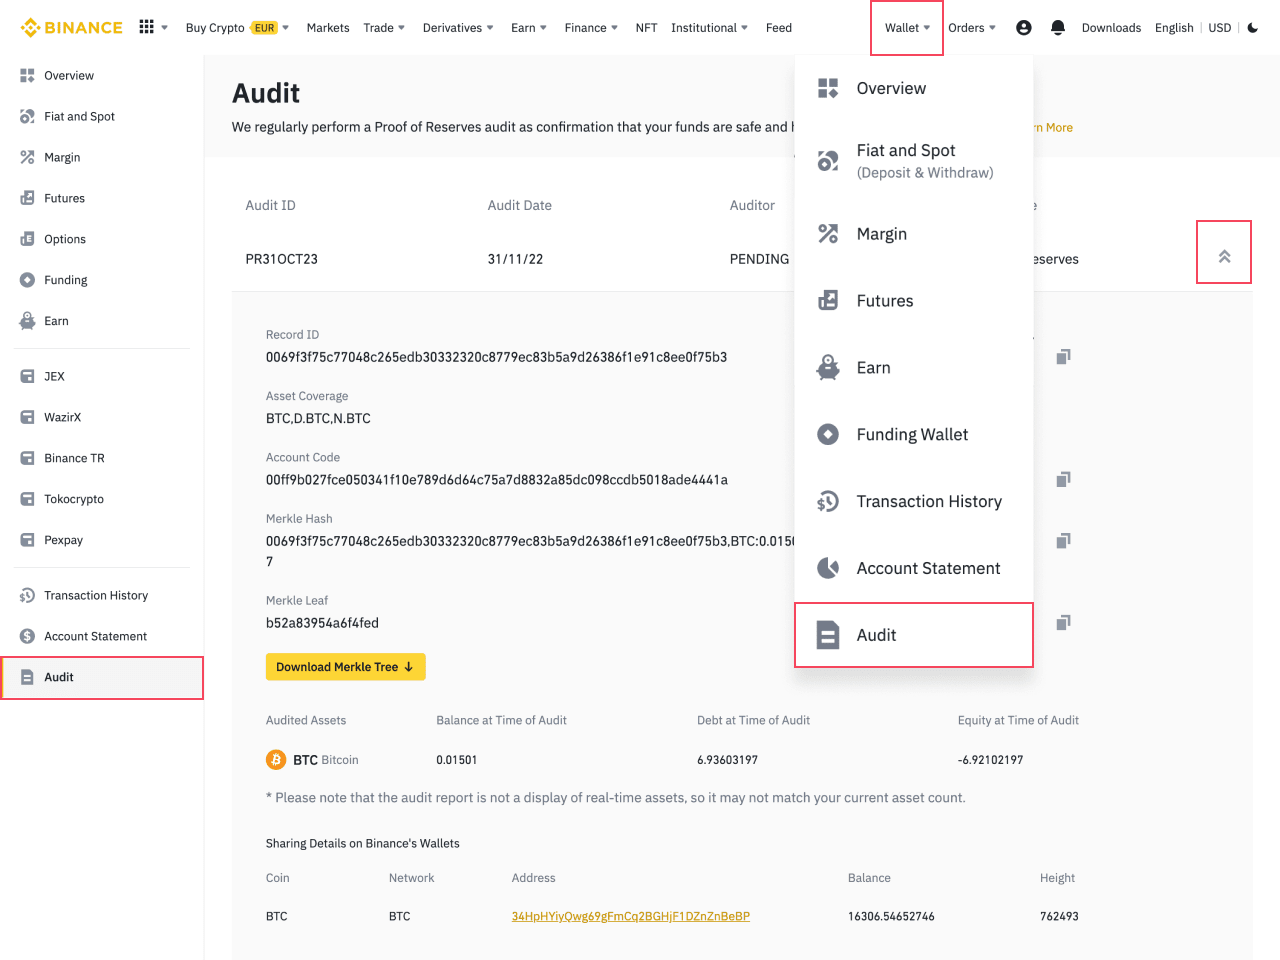This screenshot has height=960, width=1280.
Task: Click the audit date 31/11/22
Action: 516,259
